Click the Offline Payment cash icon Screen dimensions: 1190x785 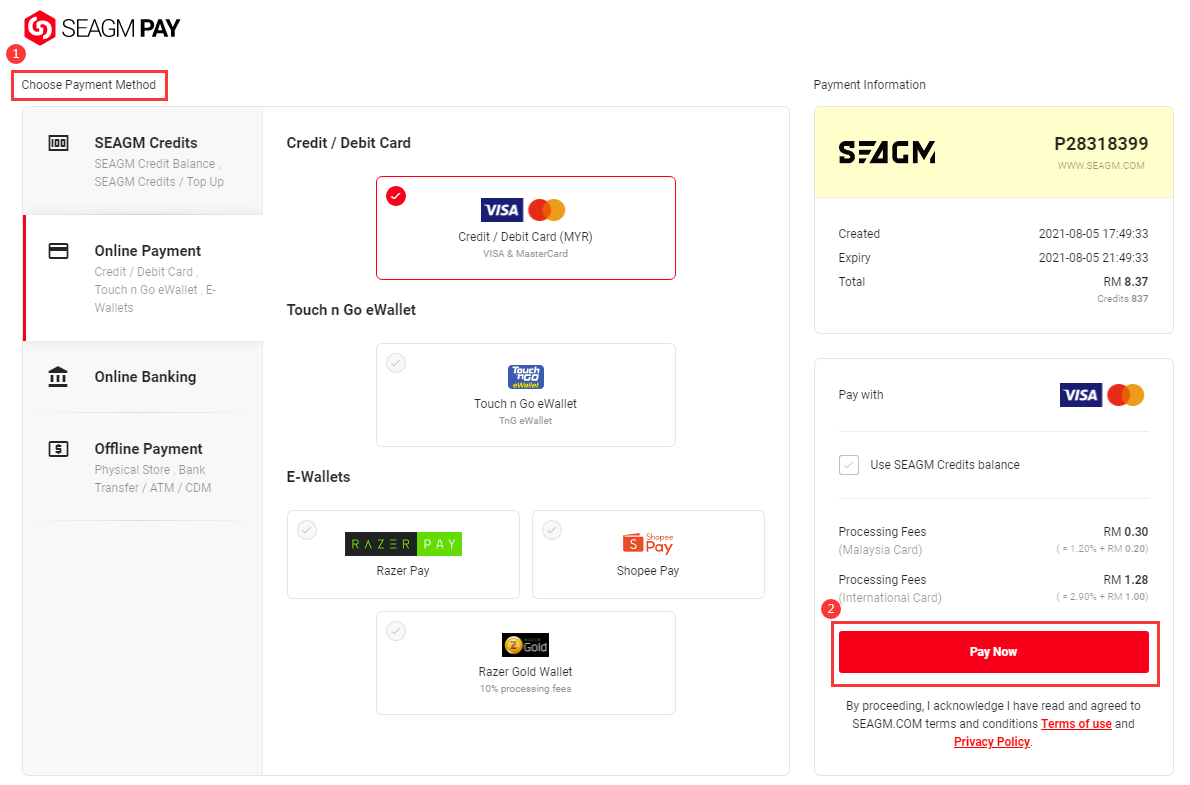pos(58,449)
